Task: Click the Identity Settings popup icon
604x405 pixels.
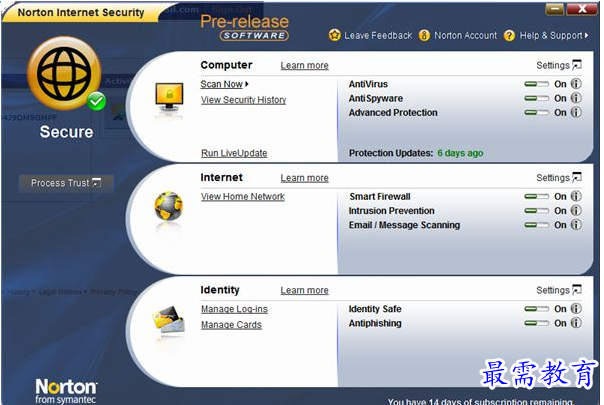Action: (577, 290)
